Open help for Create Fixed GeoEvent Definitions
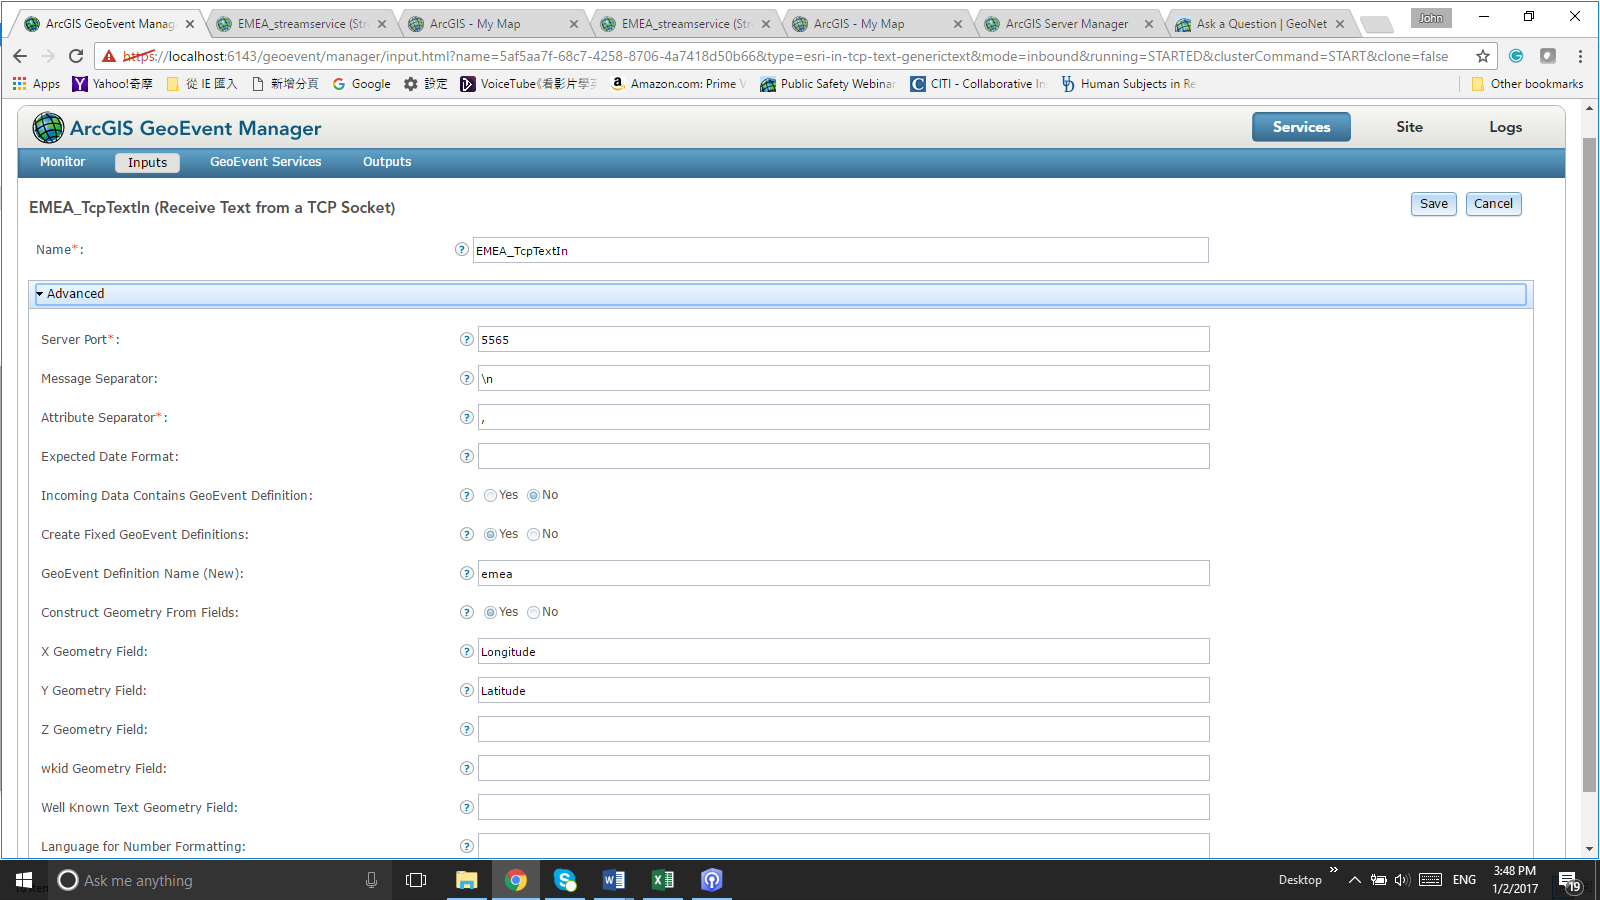 [466, 535]
